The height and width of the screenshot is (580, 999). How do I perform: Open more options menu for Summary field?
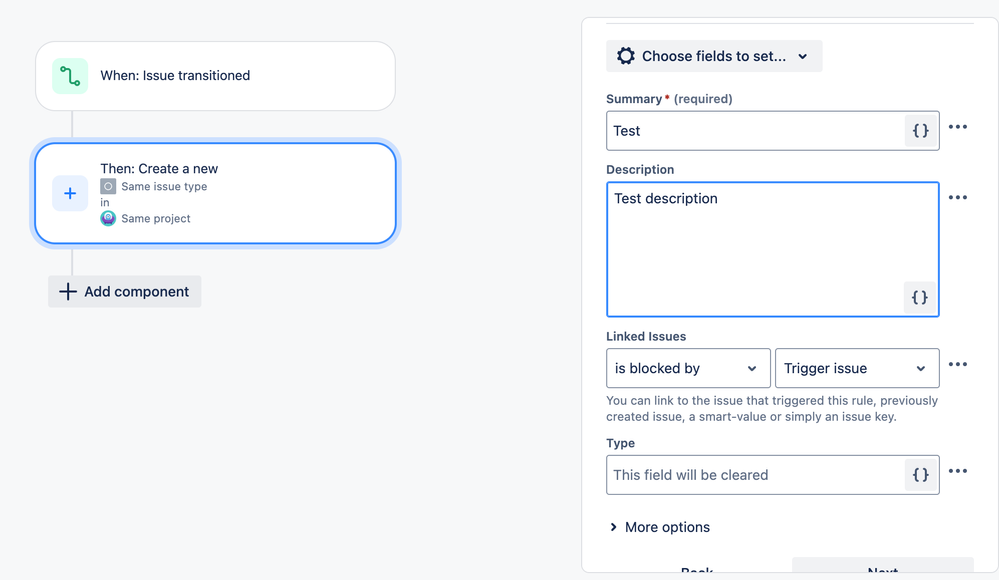click(958, 127)
